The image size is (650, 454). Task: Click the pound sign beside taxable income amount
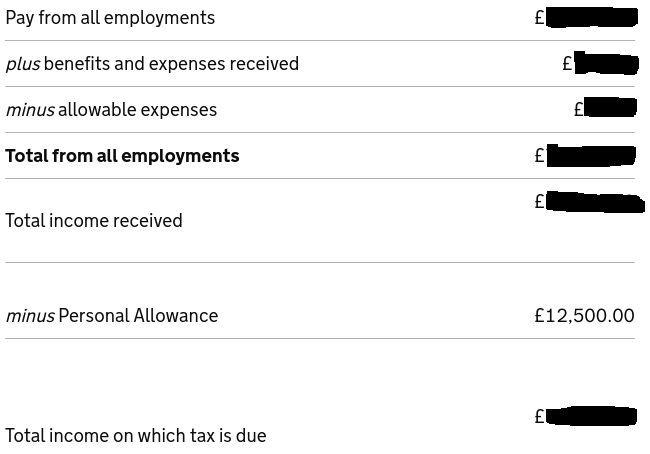coord(540,417)
